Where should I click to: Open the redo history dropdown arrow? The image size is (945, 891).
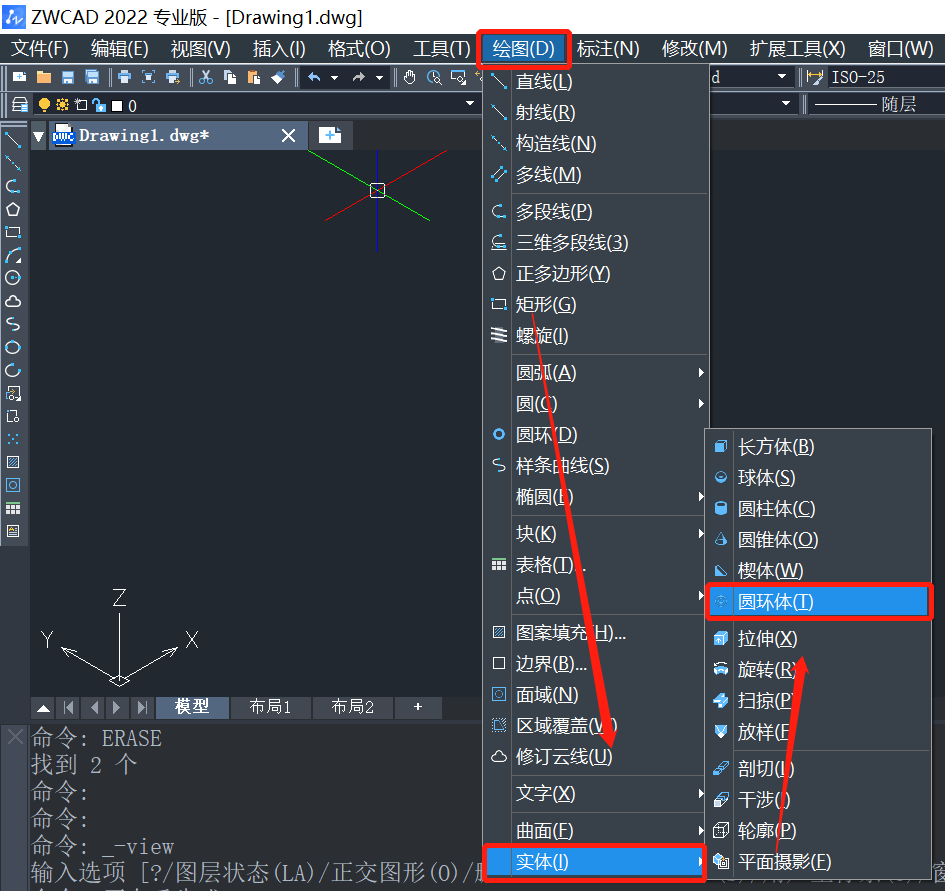coord(379,77)
